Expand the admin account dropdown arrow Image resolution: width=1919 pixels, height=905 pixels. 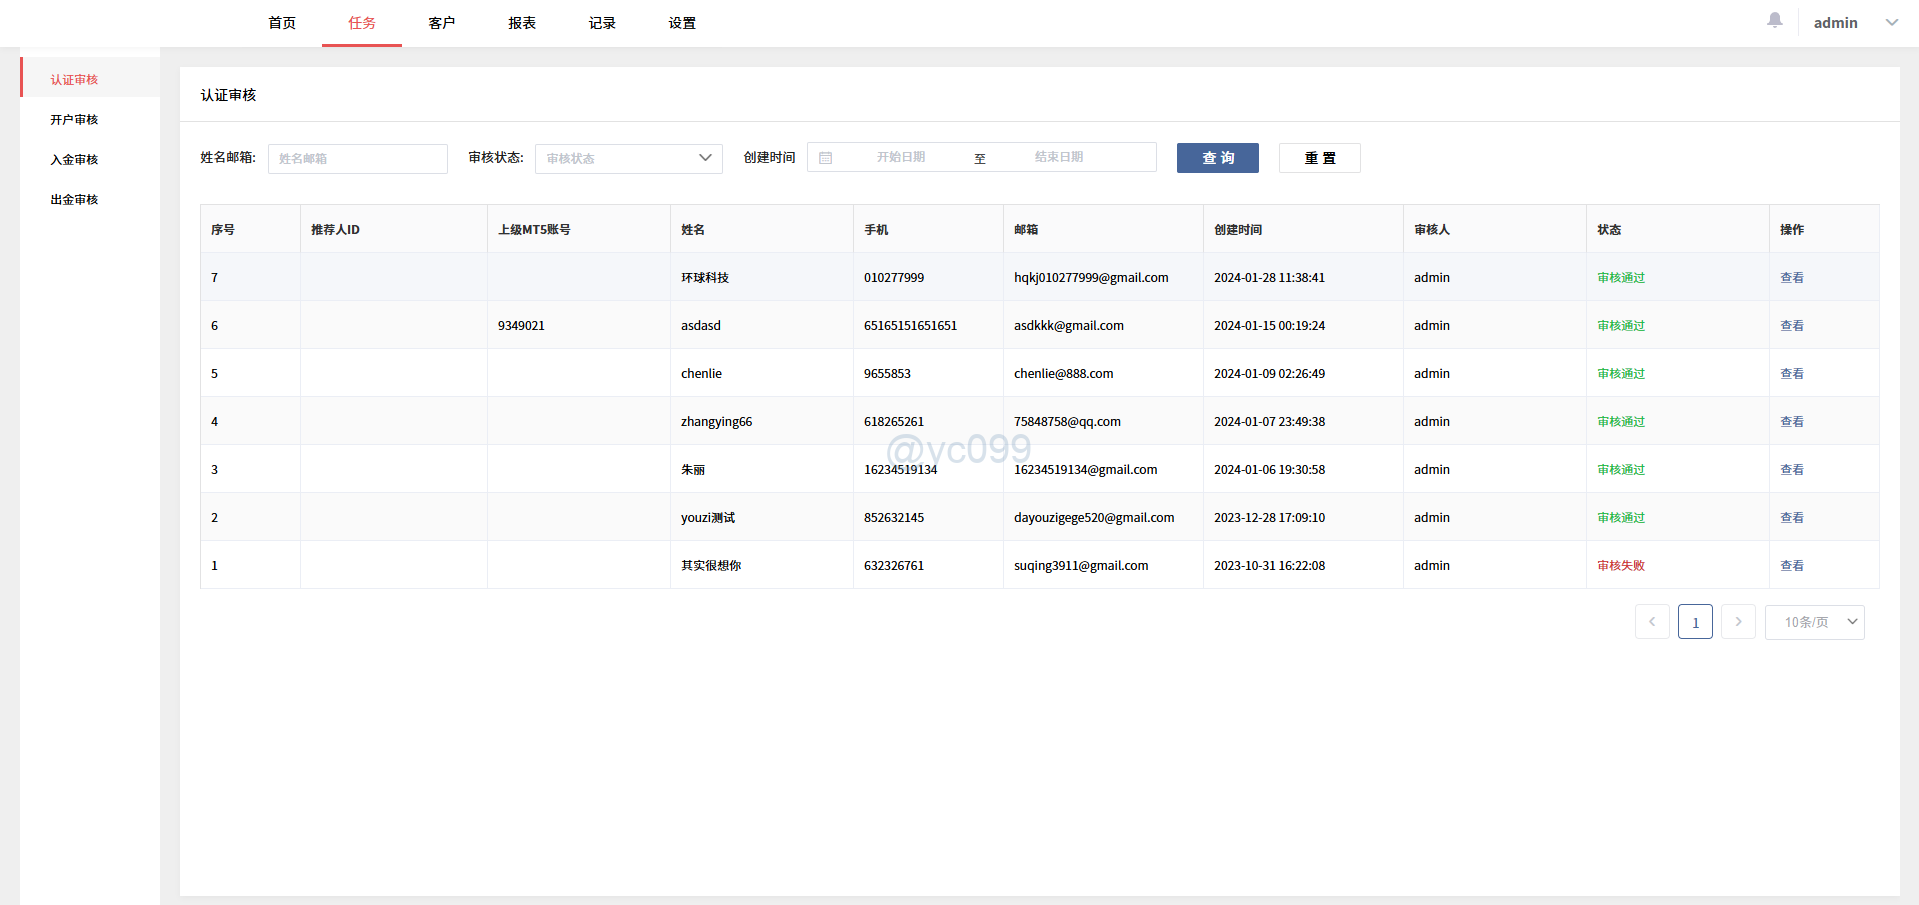(1892, 21)
